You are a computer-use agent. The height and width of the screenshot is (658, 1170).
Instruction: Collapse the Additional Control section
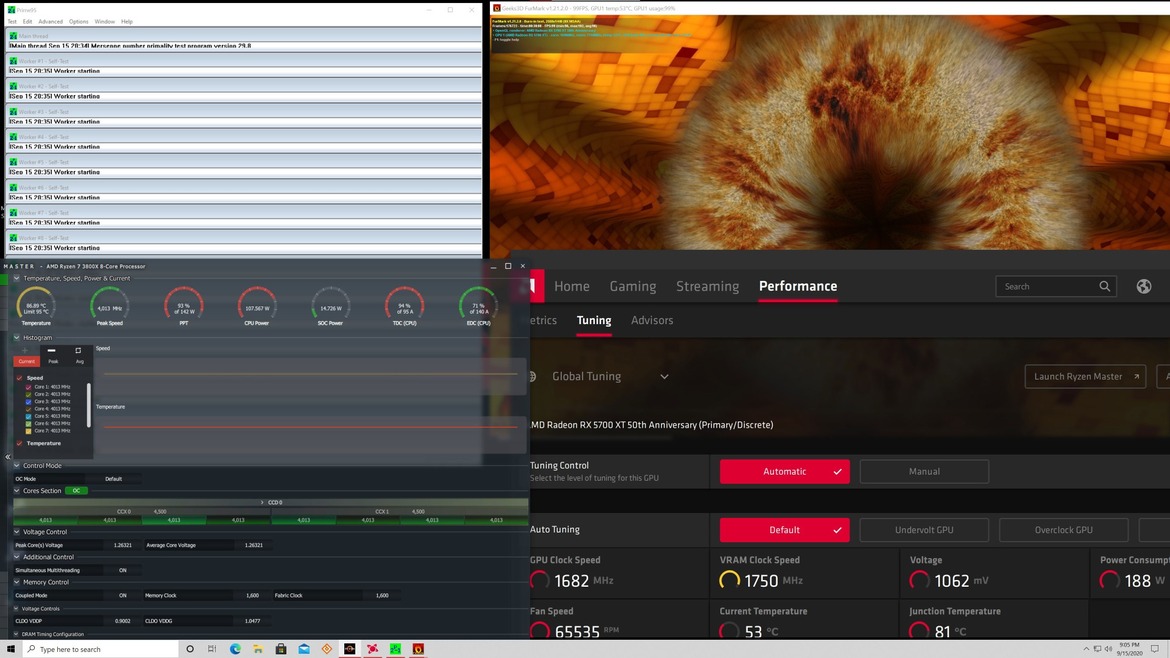[x=16, y=557]
